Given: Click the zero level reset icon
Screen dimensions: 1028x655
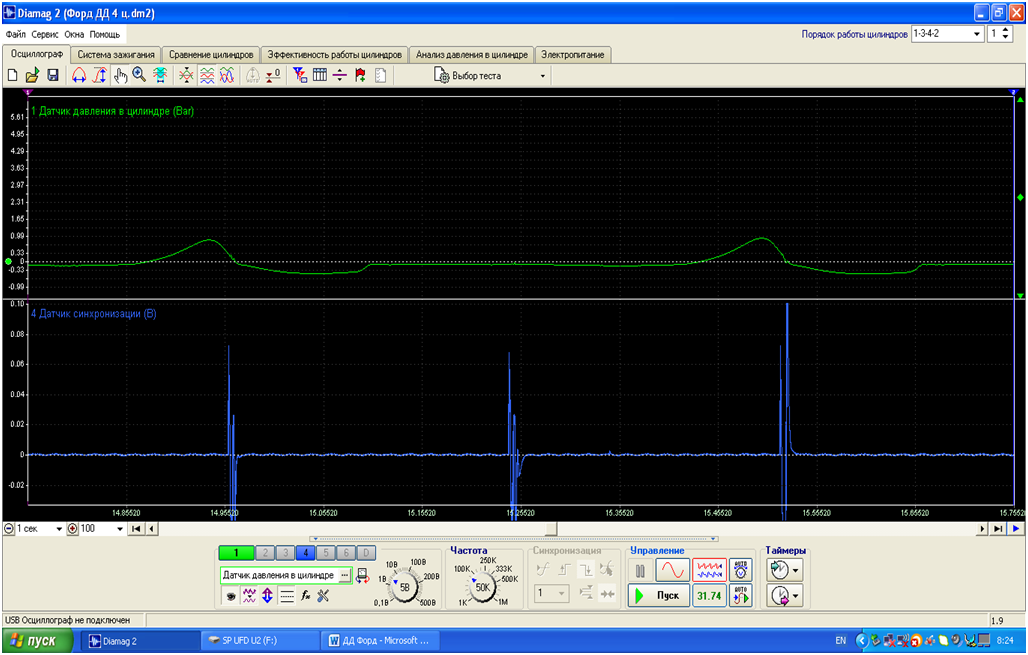Looking at the screenshot, I should pyautogui.click(x=273, y=75).
